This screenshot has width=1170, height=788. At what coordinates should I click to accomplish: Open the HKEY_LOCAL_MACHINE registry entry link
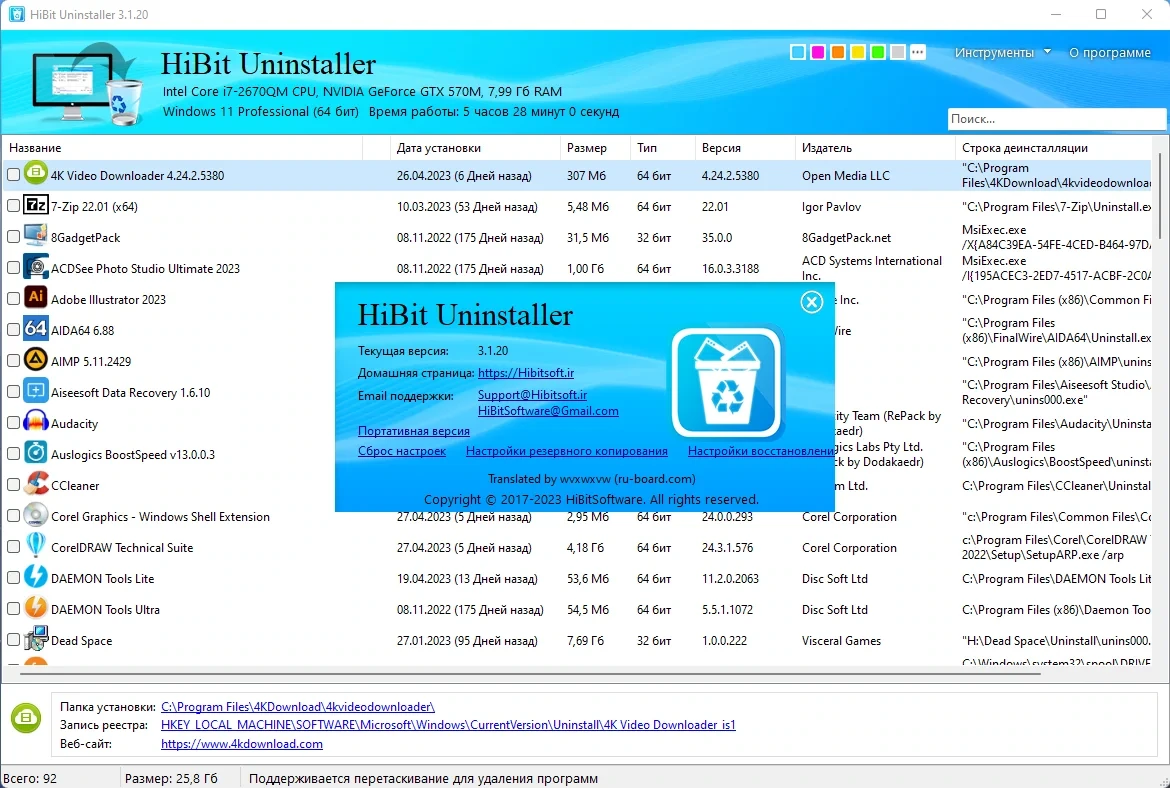[448, 725]
